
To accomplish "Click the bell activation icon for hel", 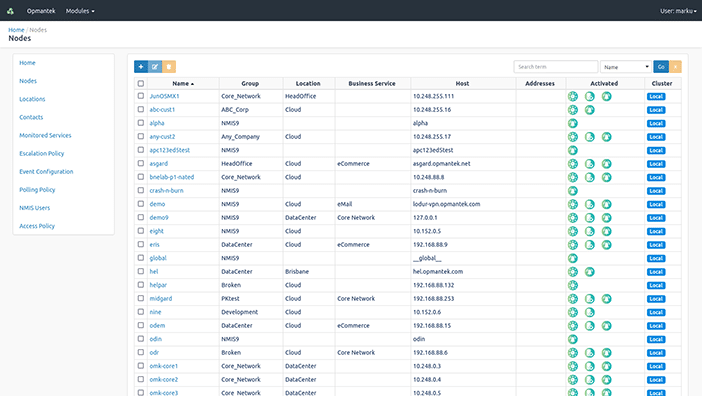I will (x=590, y=272).
